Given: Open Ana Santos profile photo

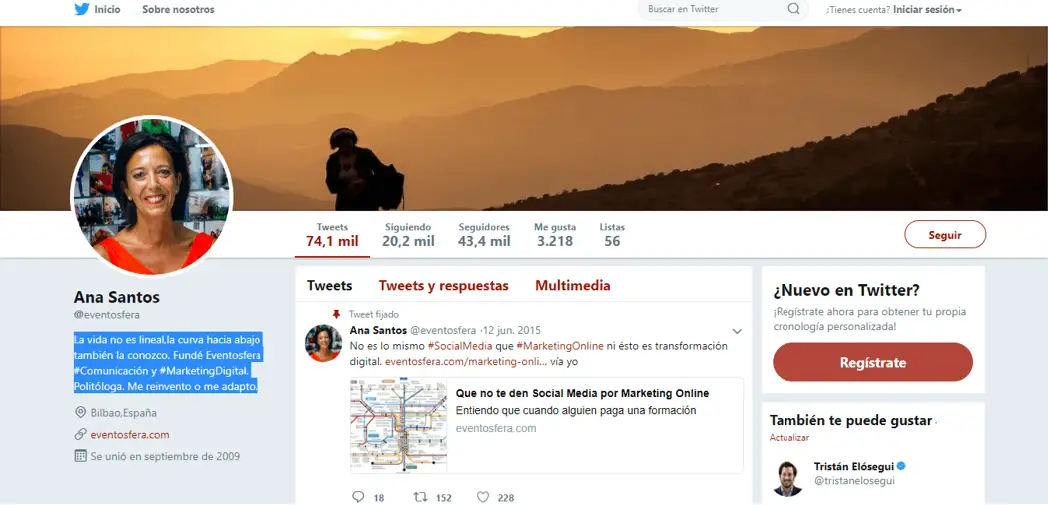Looking at the screenshot, I should pos(152,196).
